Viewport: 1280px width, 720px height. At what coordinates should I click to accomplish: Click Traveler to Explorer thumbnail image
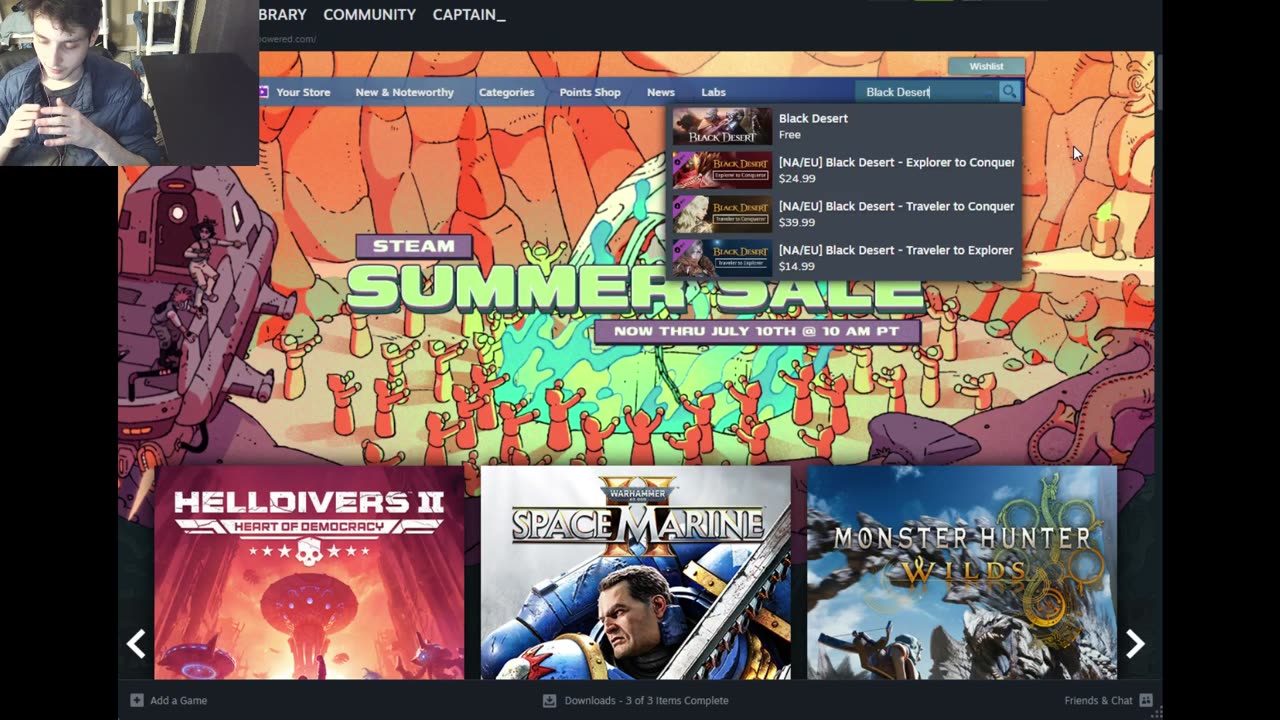722,258
